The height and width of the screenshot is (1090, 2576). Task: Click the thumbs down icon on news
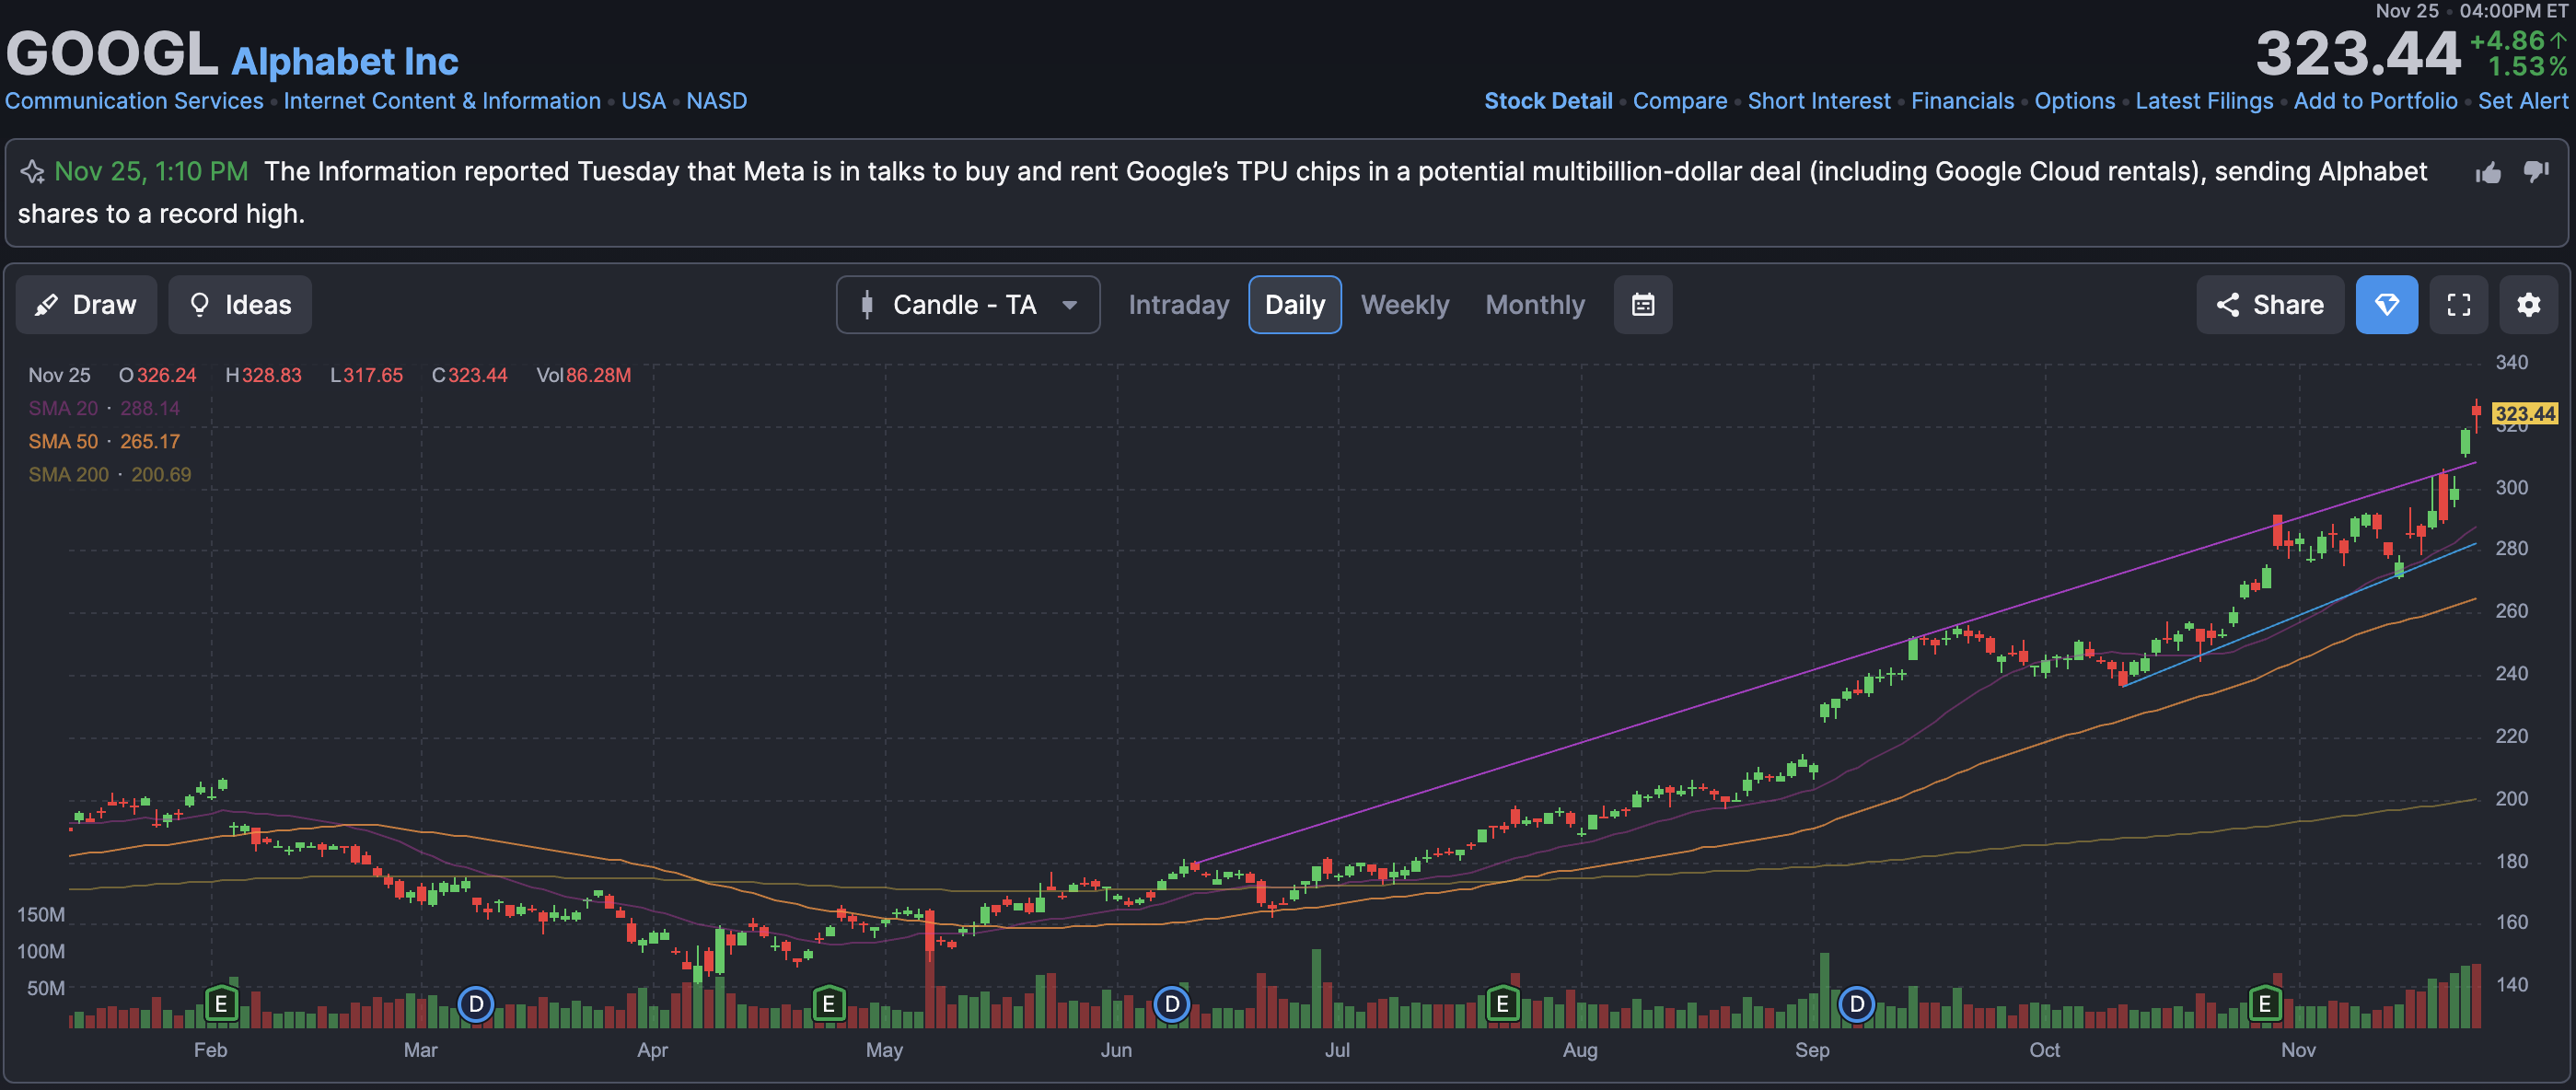click(x=2536, y=172)
